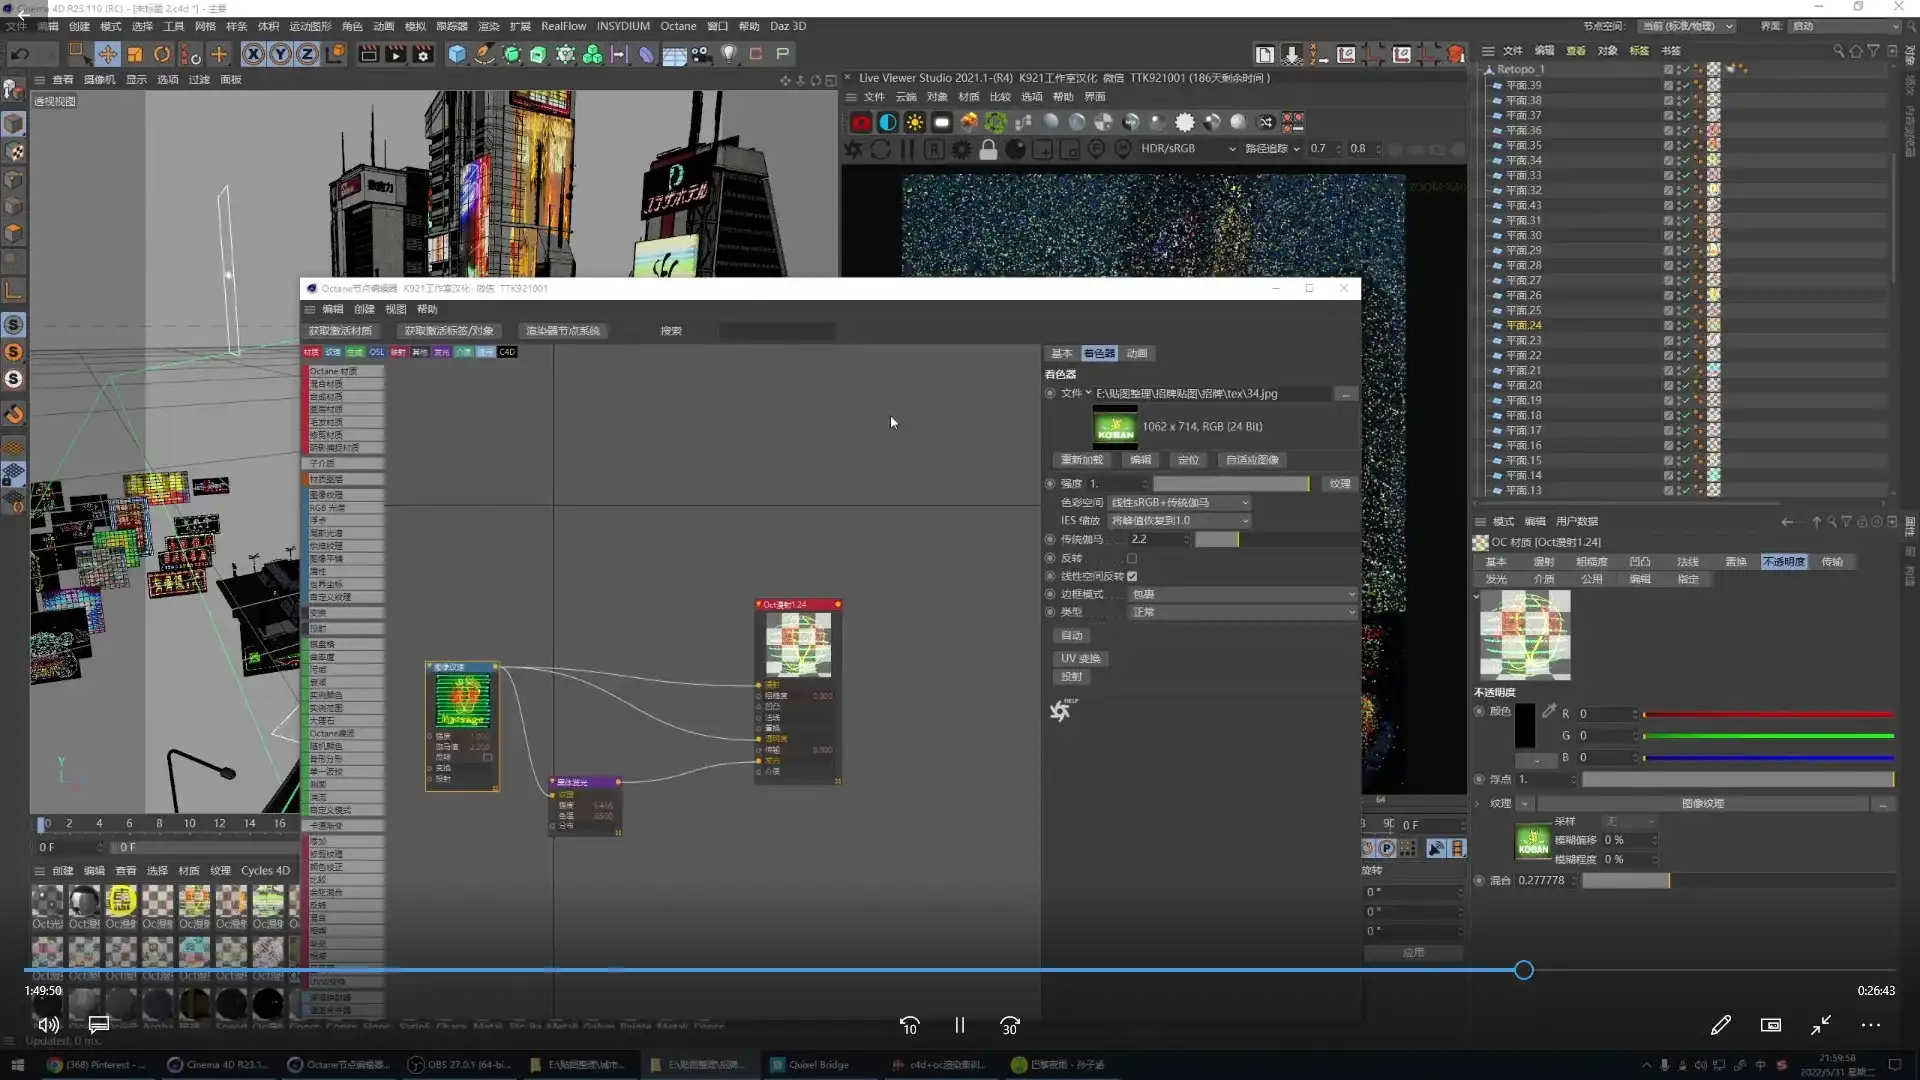Click the 重新加载 reload button
The width and height of the screenshot is (1920, 1080).
(x=1082, y=460)
